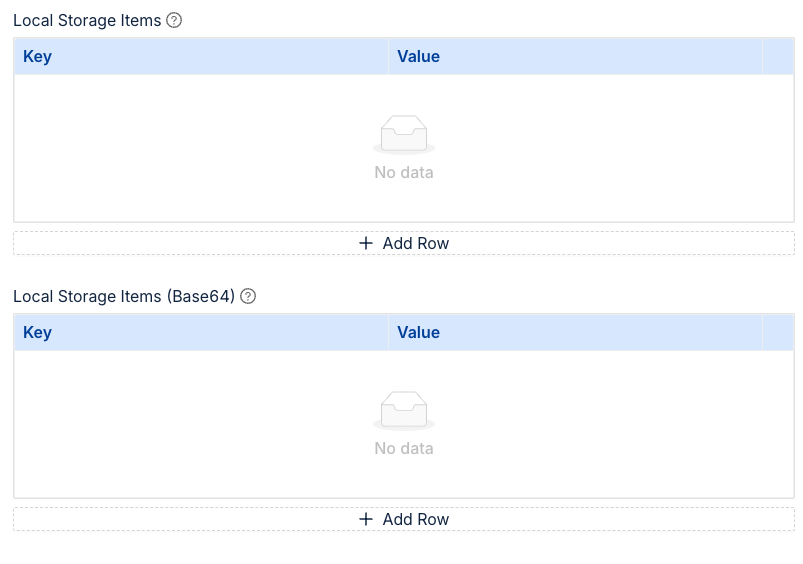Click blank actions column header in first table

pyautogui.click(x=778, y=57)
